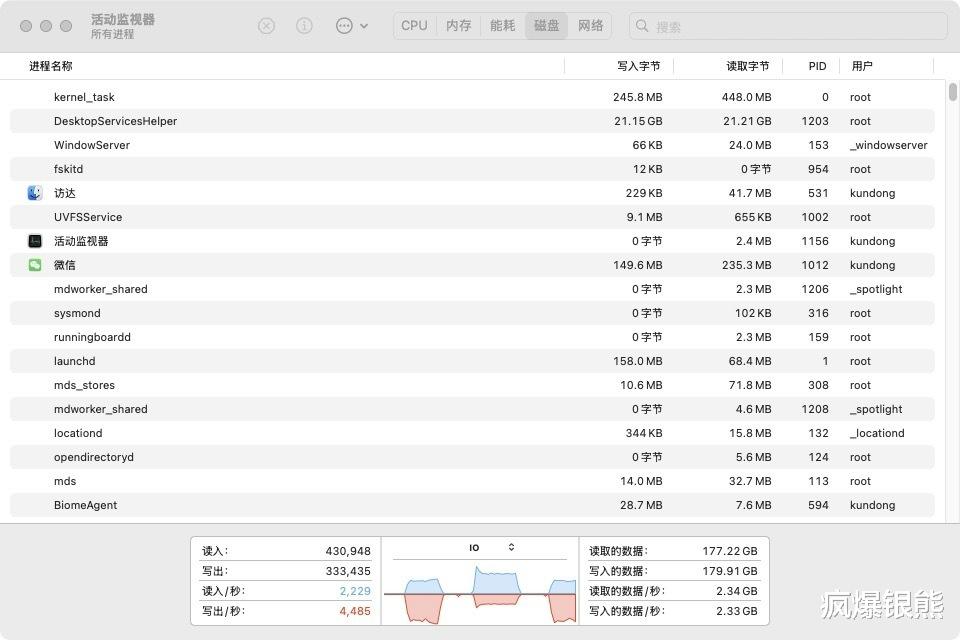Click PID 1203 cell
Image resolution: width=960 pixels, height=640 pixels.
(x=815, y=121)
